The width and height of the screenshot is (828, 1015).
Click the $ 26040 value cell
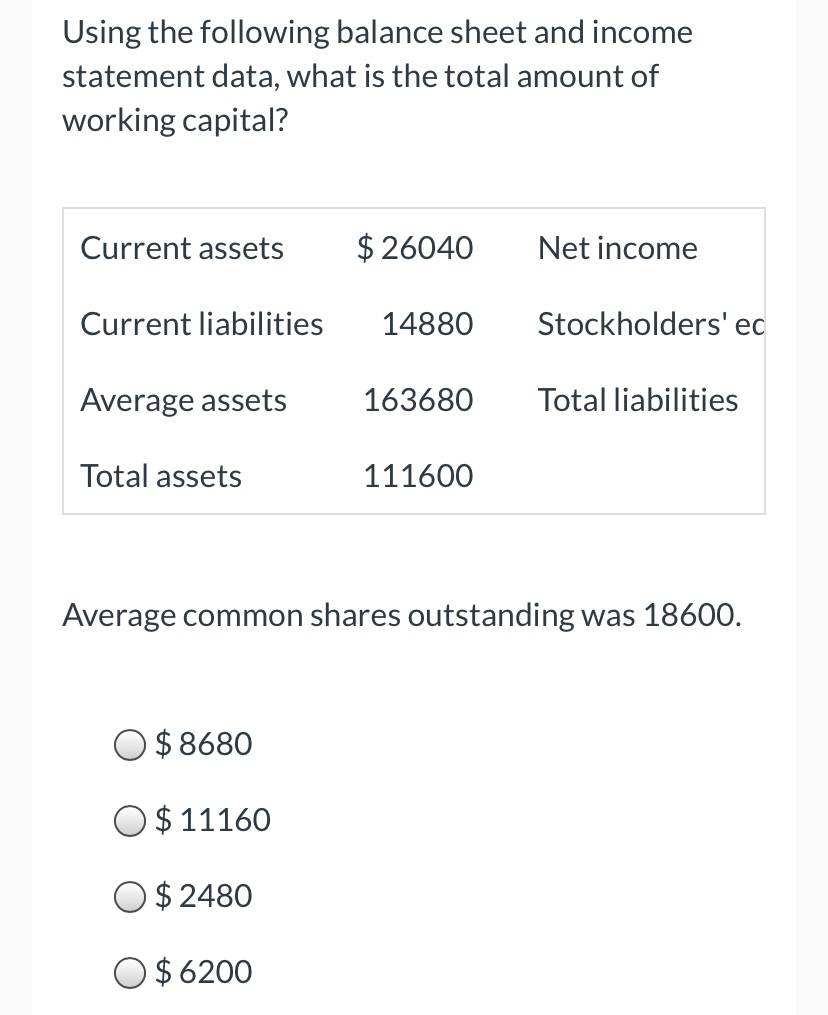[415, 248]
